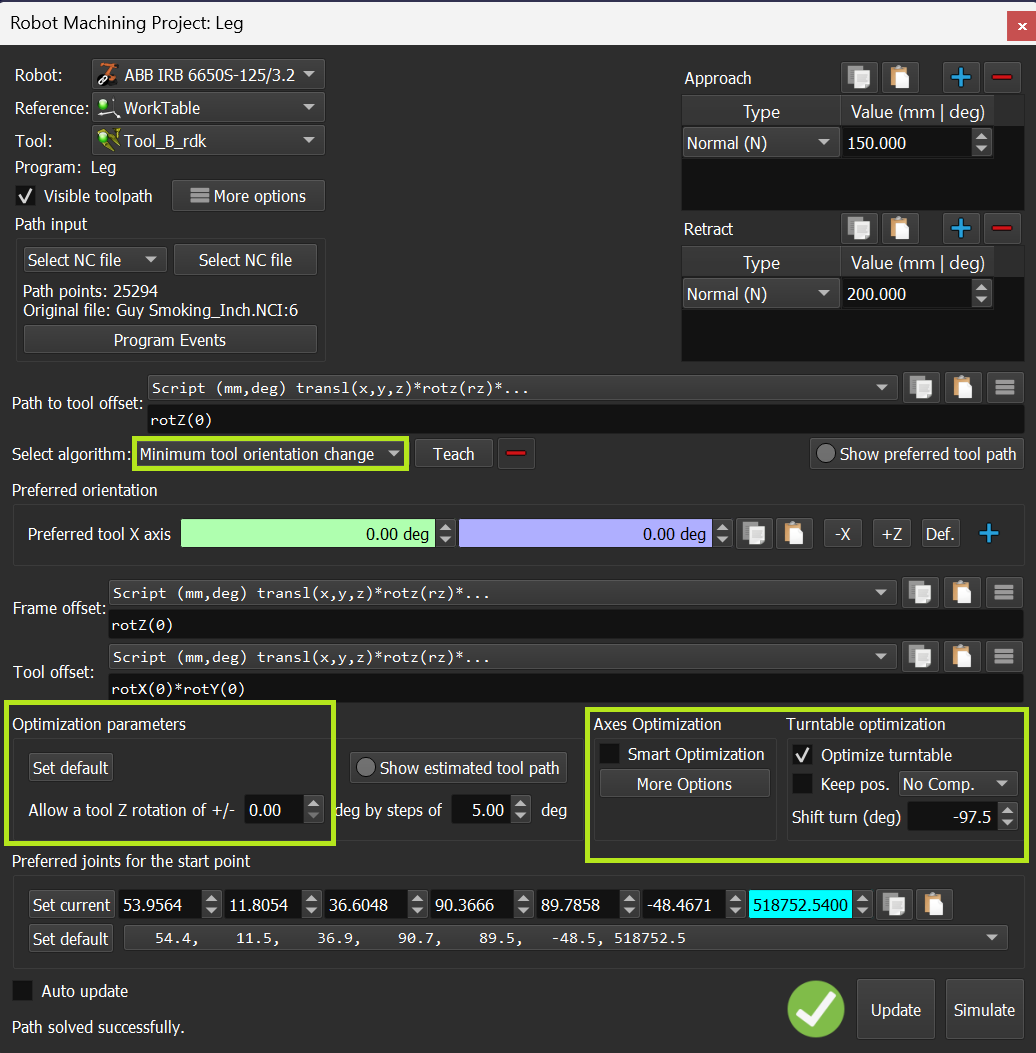Click the Update button
This screenshot has width=1036, height=1053.
click(x=895, y=1010)
